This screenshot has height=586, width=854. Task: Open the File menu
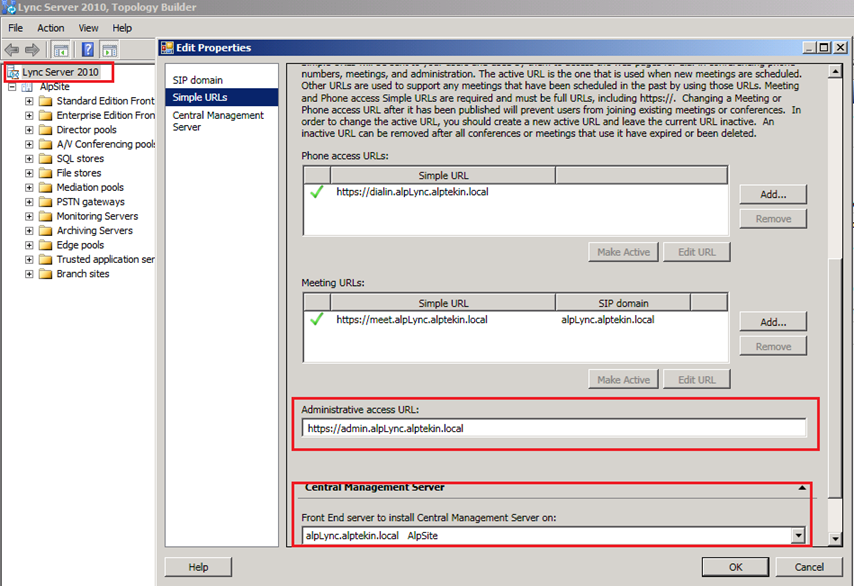(15, 28)
